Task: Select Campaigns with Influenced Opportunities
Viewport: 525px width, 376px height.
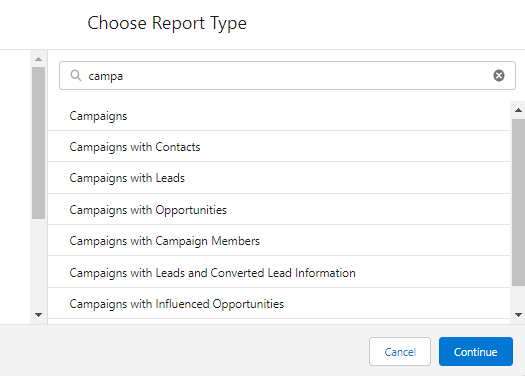Action: [x=279, y=303]
